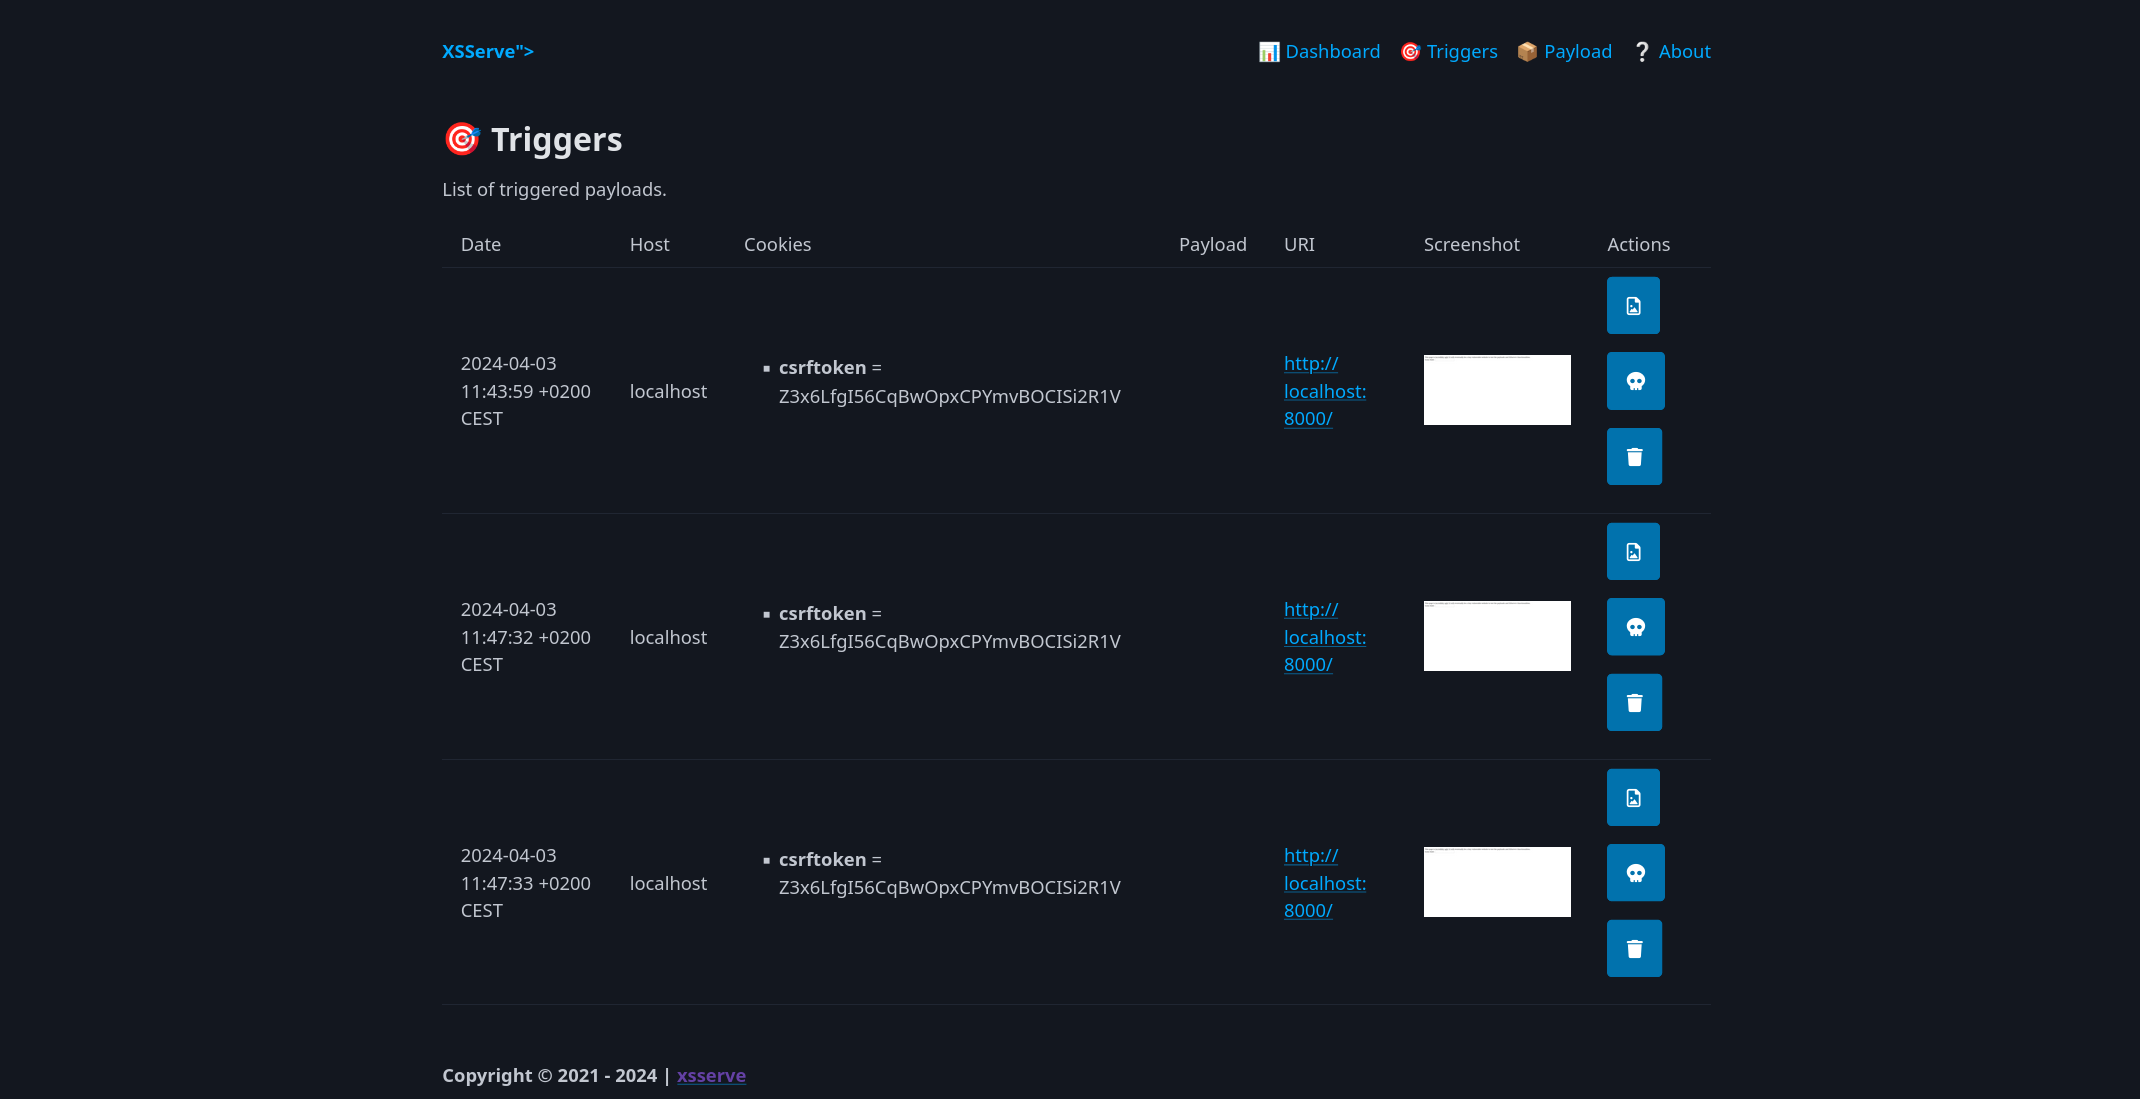Delete the 11:47:33 trigger with trash icon
Viewport: 2140px width, 1099px height.
click(x=1634, y=949)
